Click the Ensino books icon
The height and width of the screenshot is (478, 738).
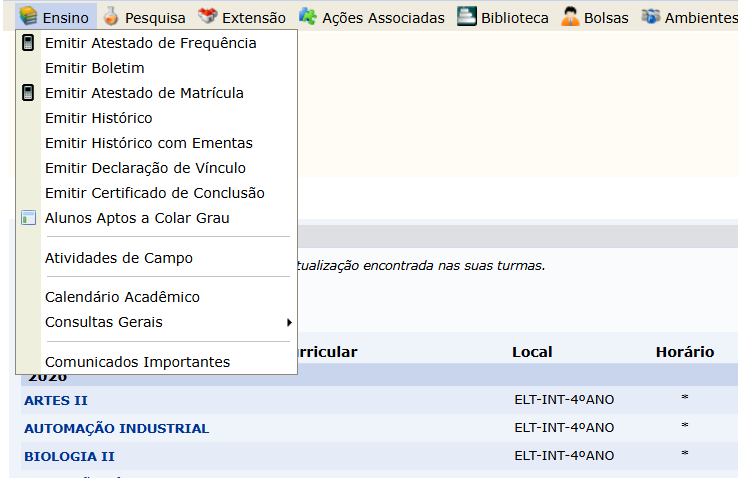pos(28,17)
